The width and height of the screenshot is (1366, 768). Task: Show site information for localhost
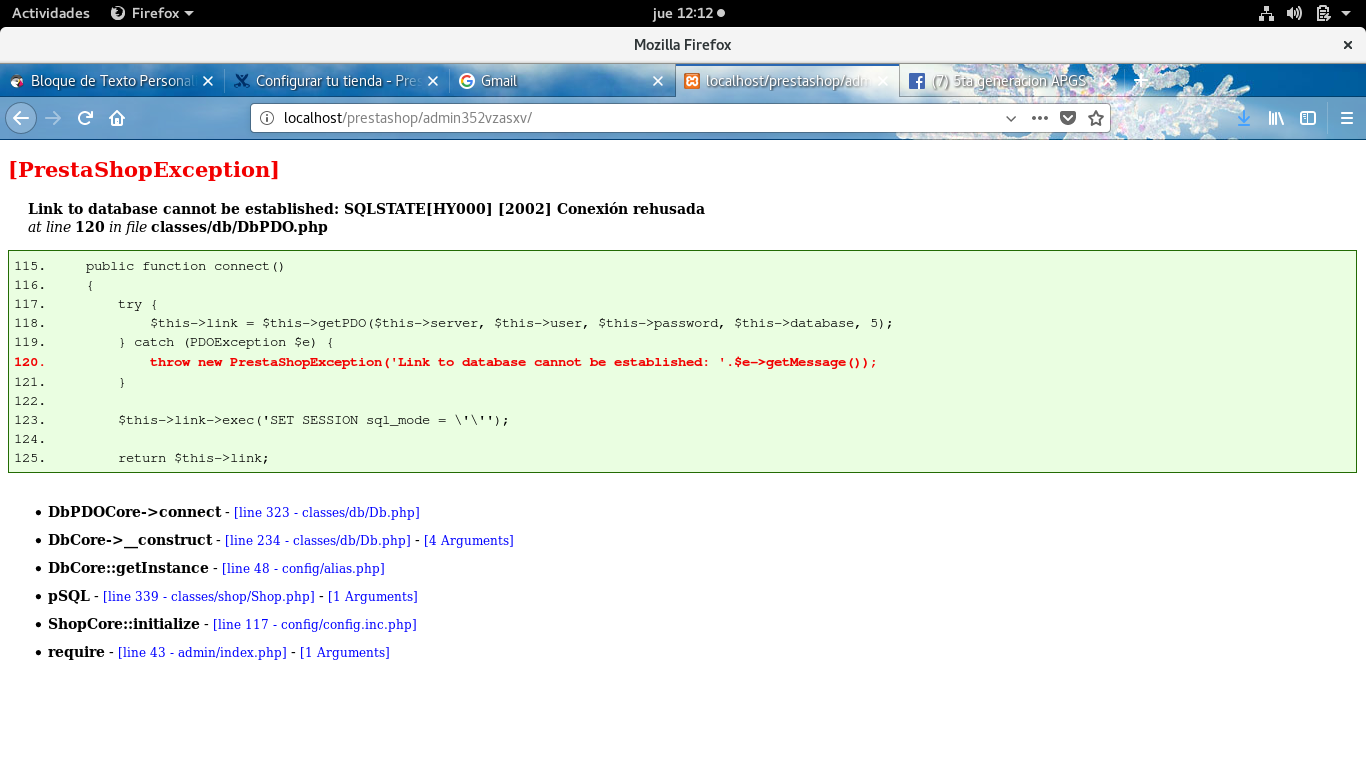267,118
